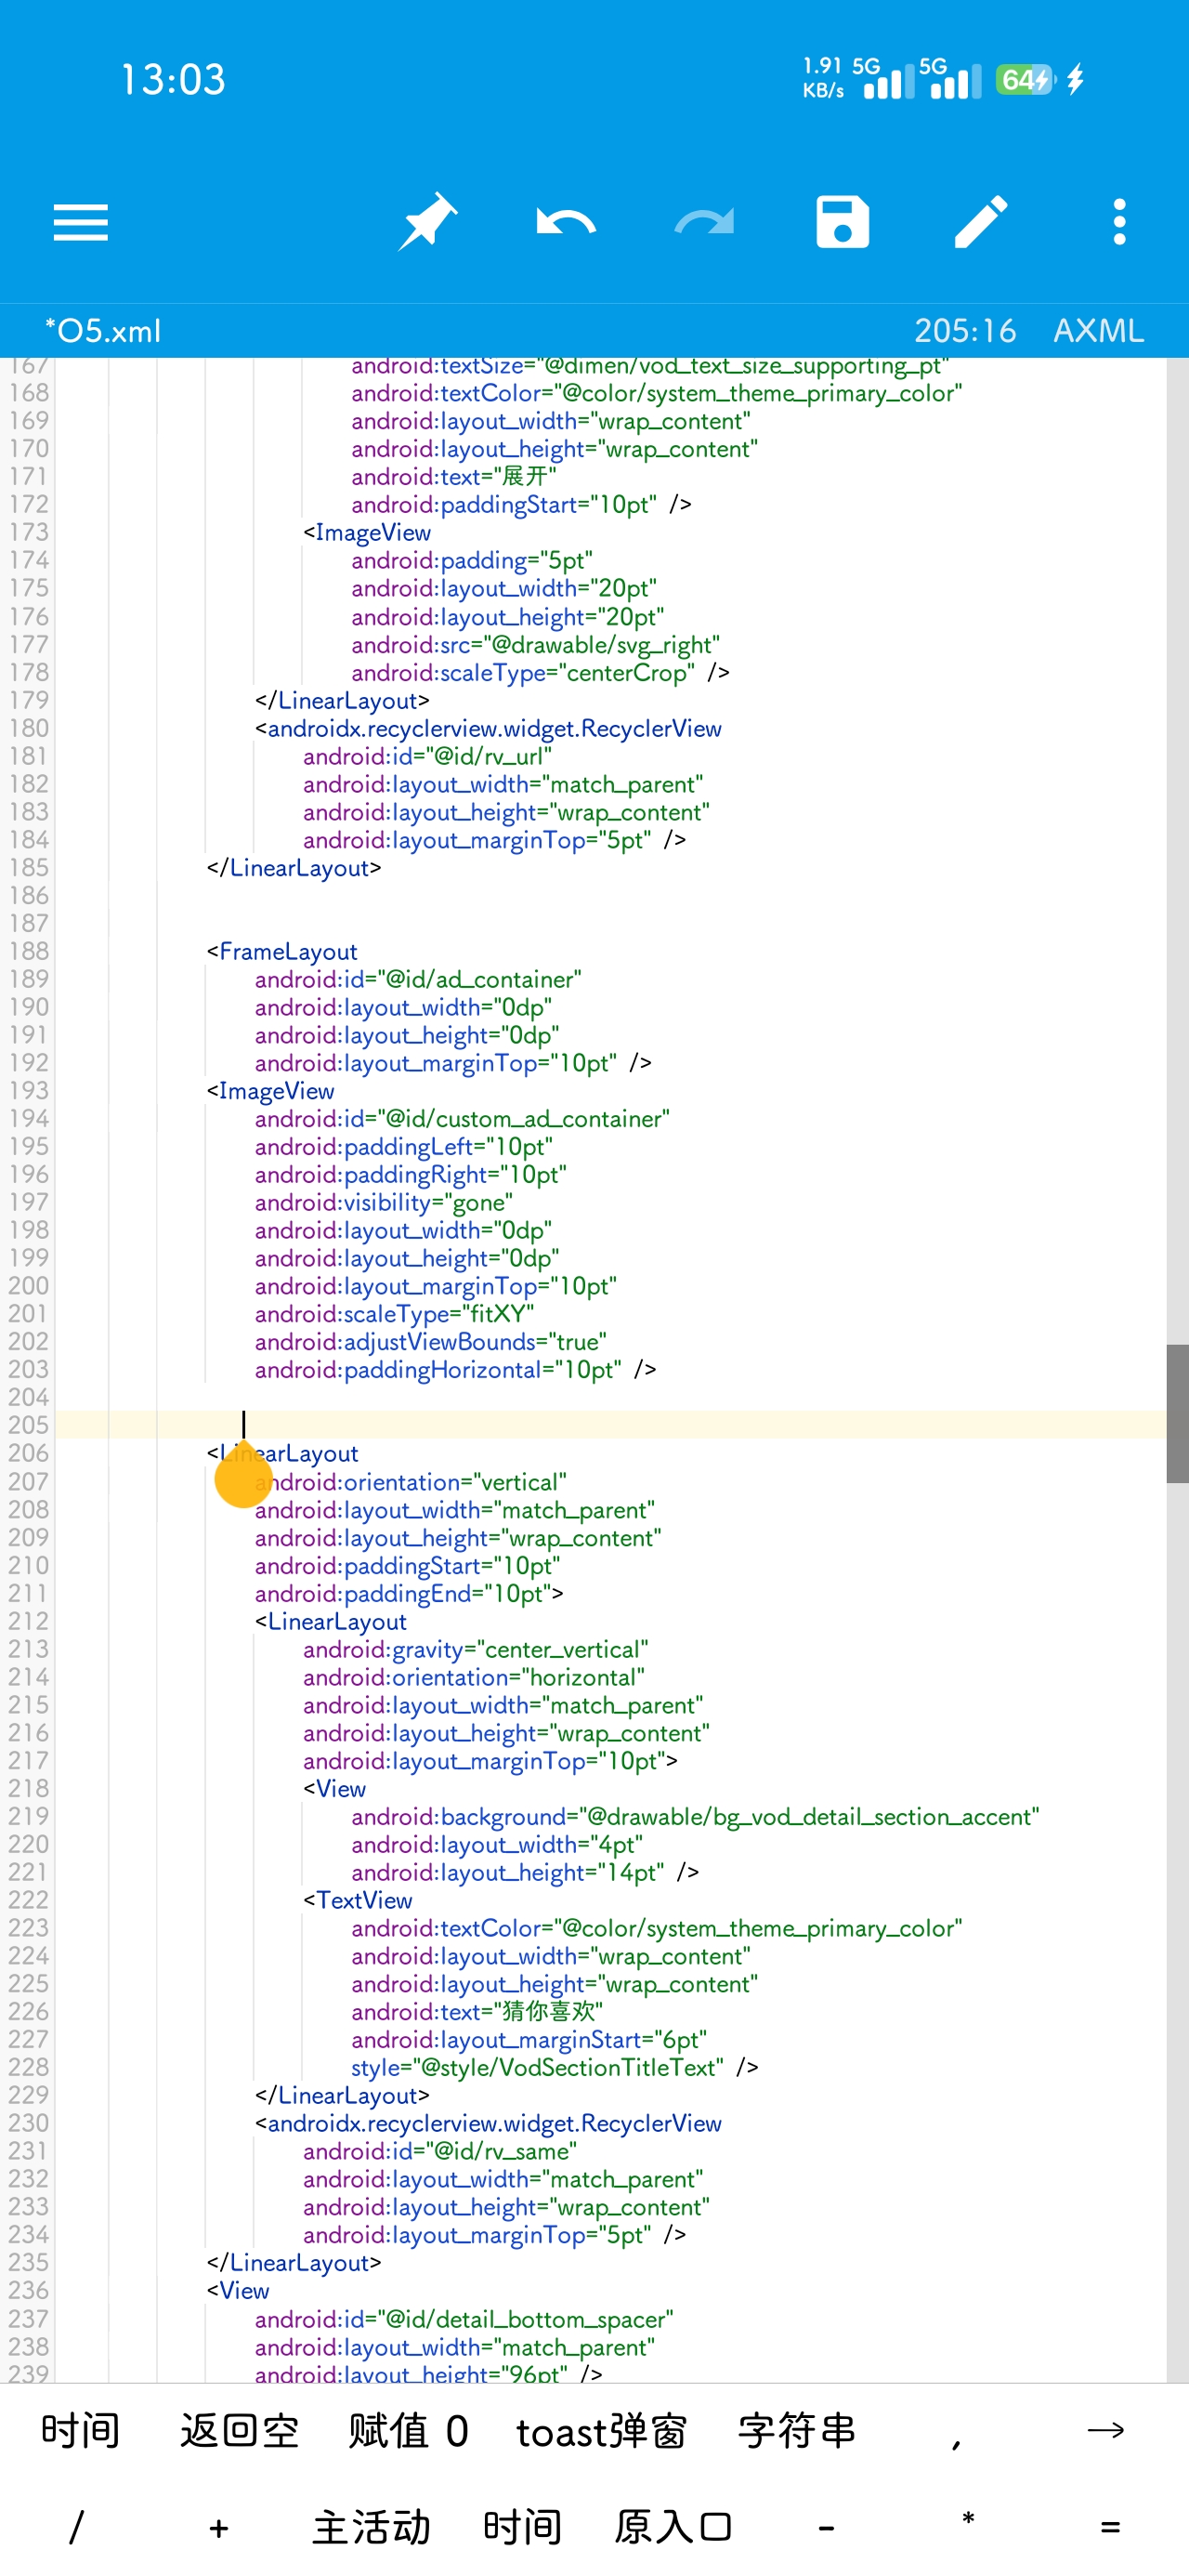Click the @id/rv_url attribute line
This screenshot has height=2576, width=1189.
[x=427, y=756]
